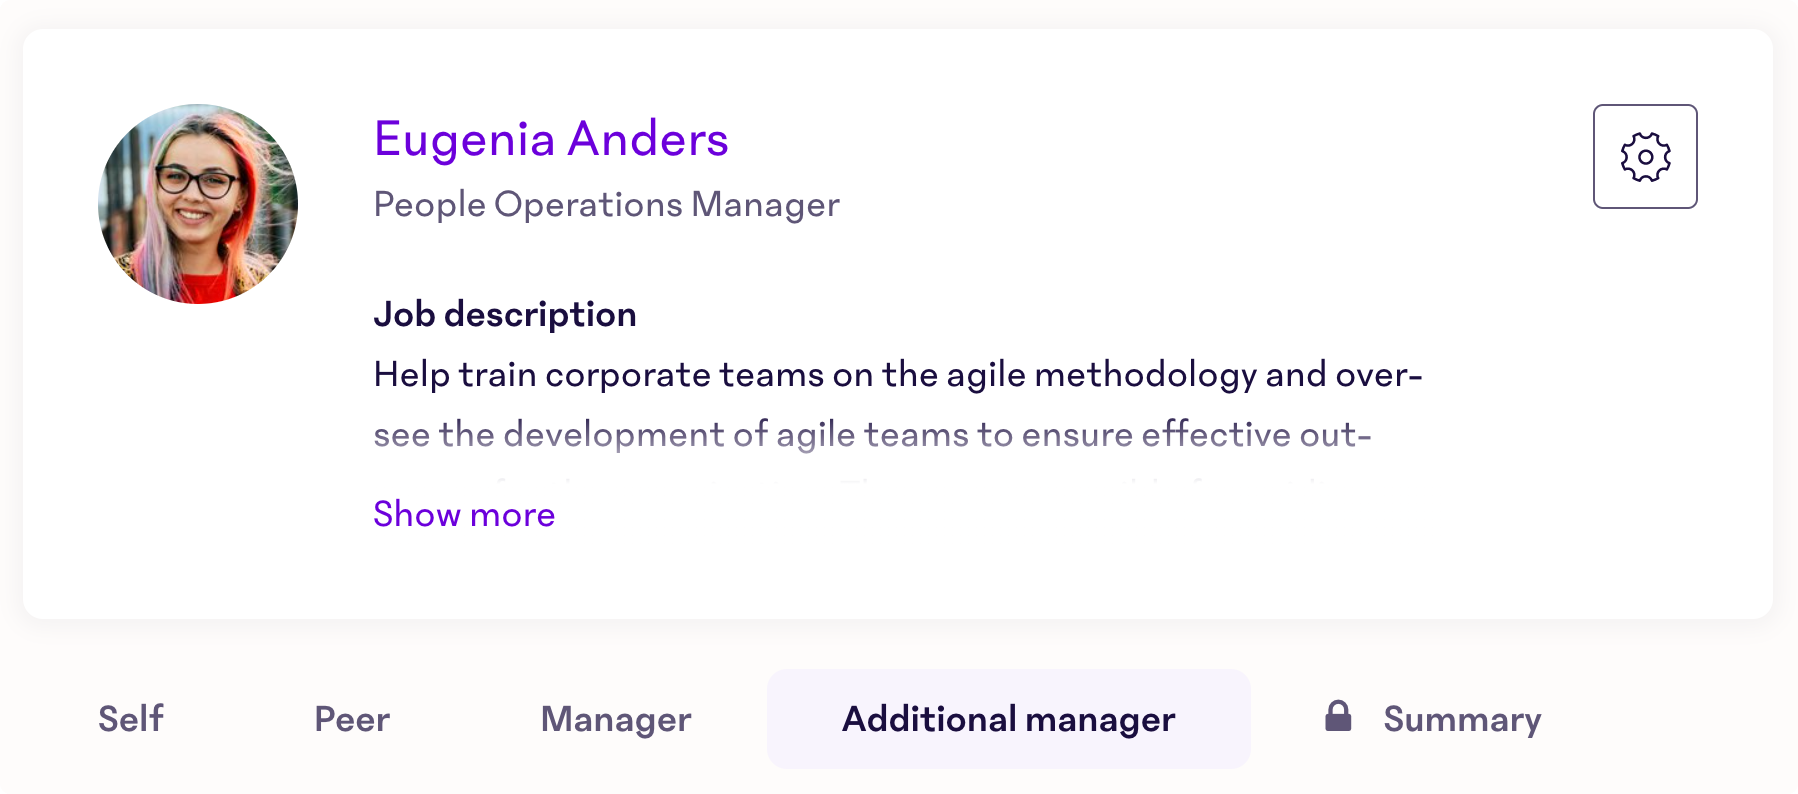Open settings with the gear icon
The width and height of the screenshot is (1798, 794).
click(x=1645, y=157)
